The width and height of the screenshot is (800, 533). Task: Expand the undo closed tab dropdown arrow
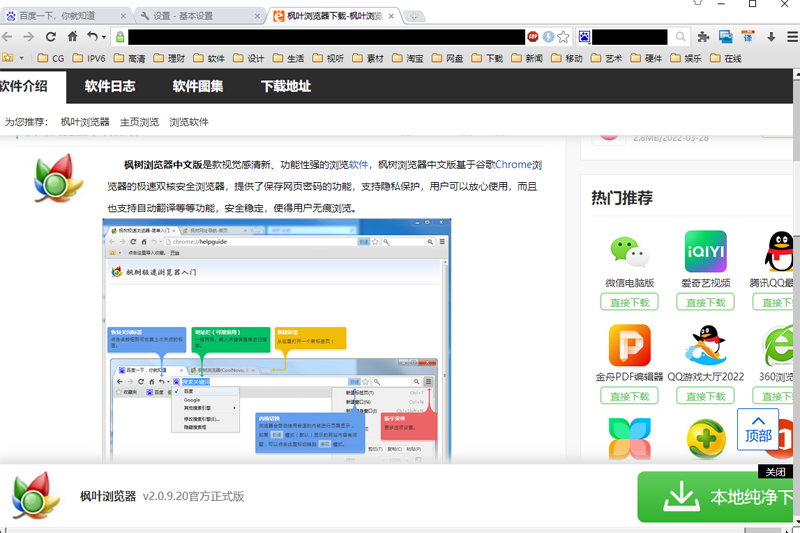(104, 37)
